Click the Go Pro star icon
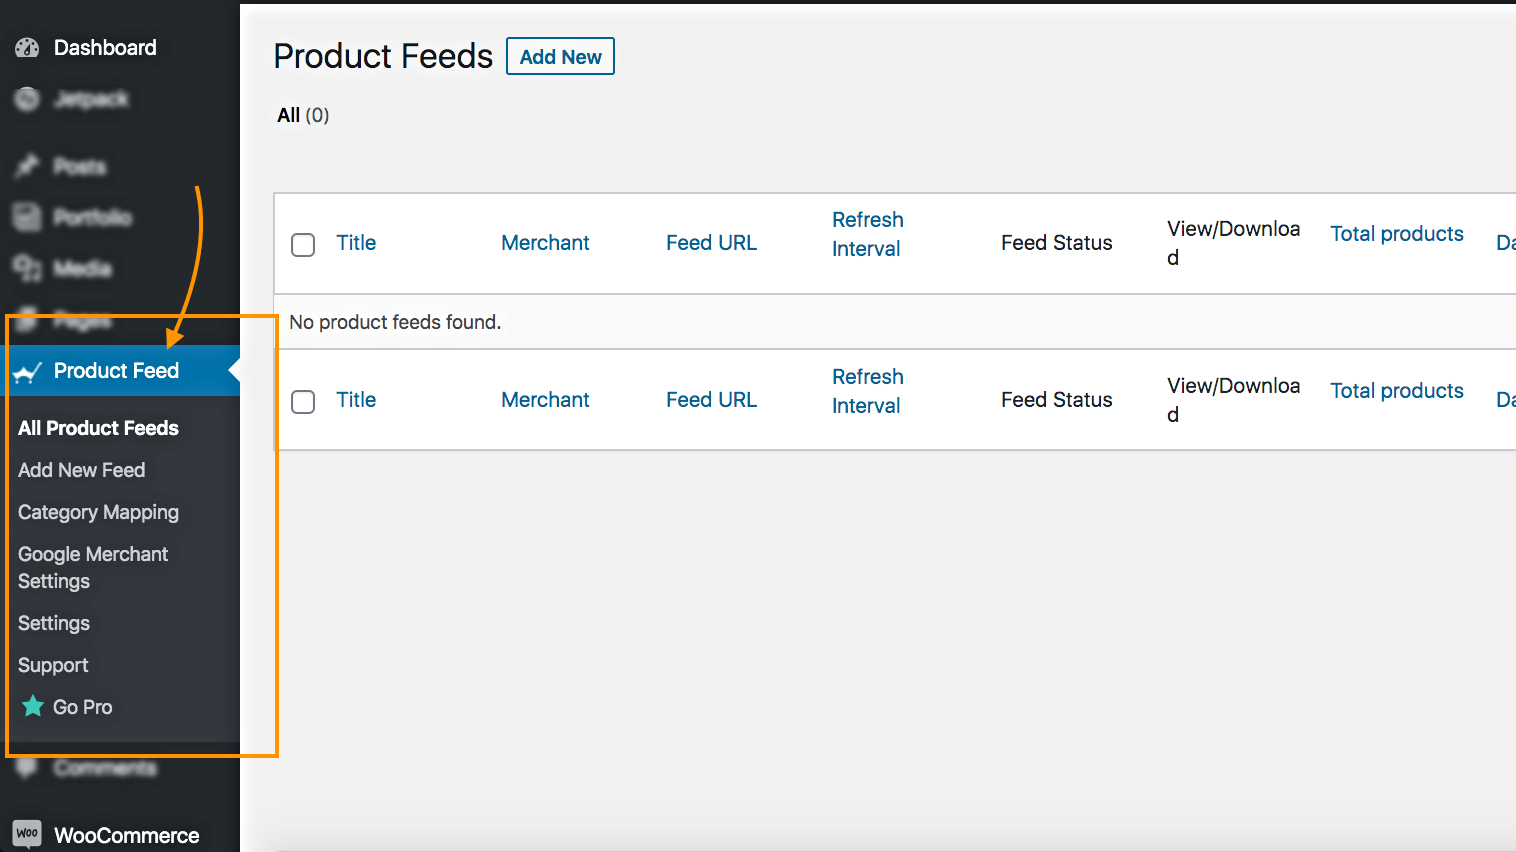Image resolution: width=1516 pixels, height=852 pixels. click(x=33, y=706)
